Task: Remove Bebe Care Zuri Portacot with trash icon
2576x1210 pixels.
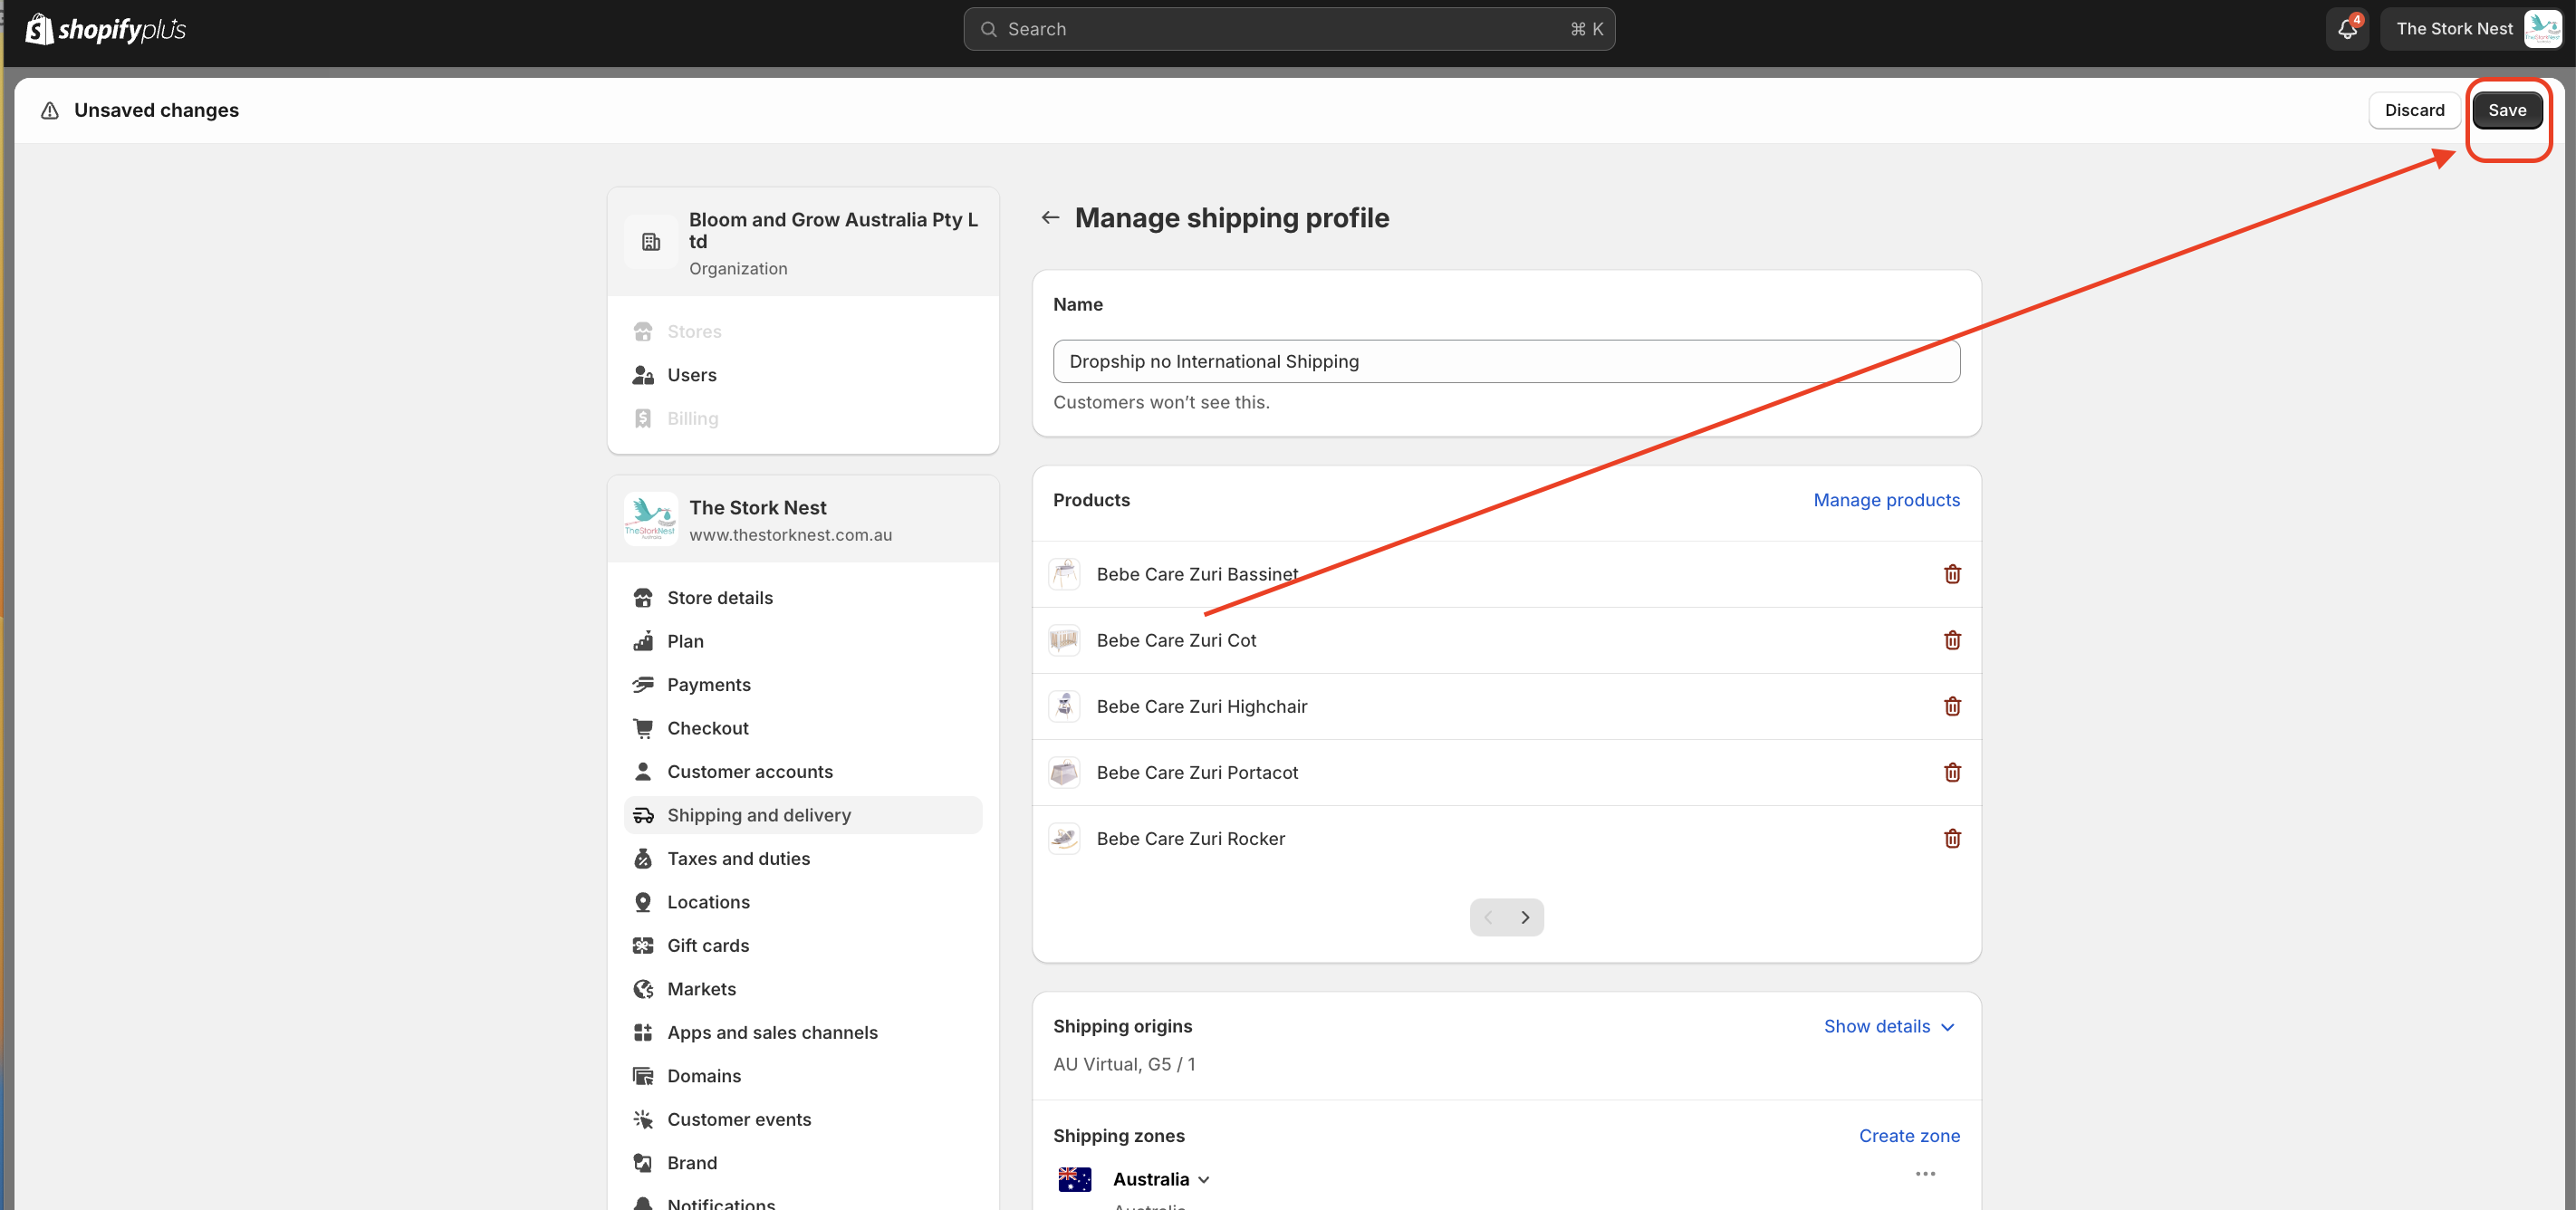Action: click(1952, 772)
